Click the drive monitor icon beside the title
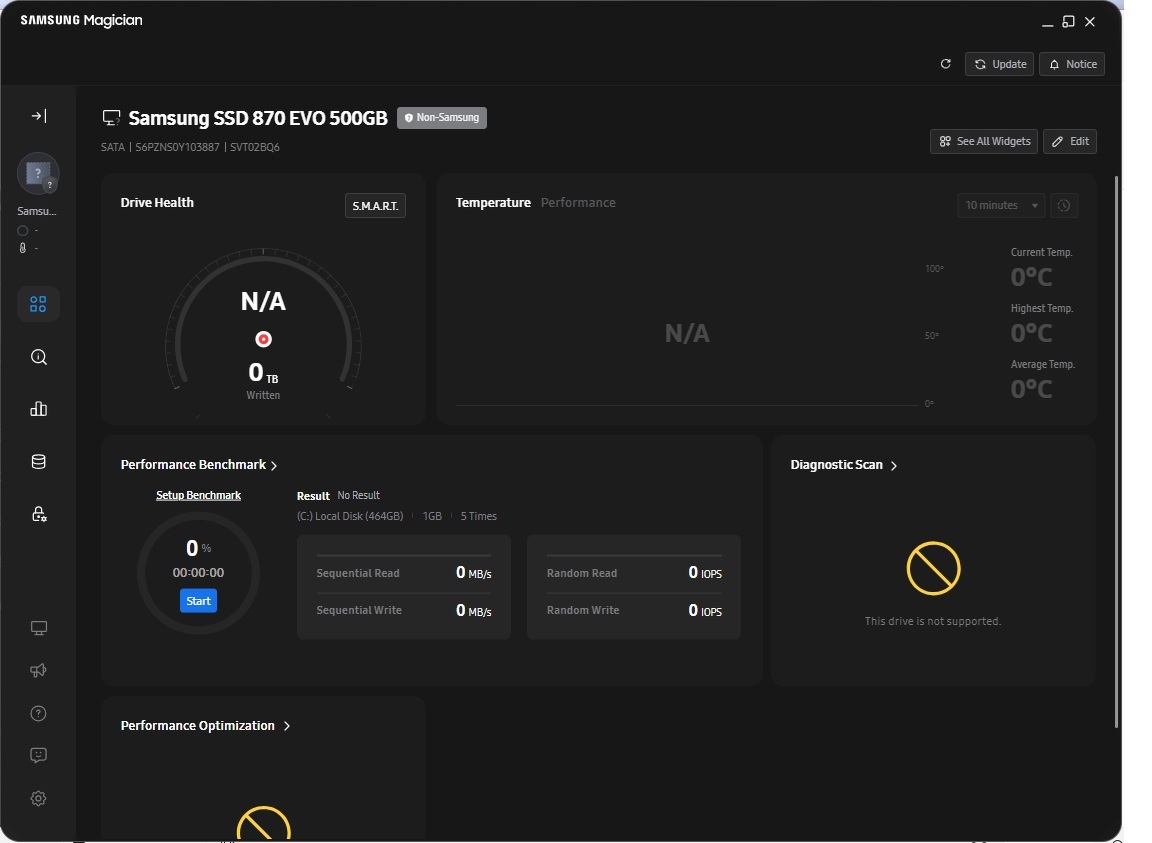Screen dimensions: 1152x843 click(x=112, y=118)
